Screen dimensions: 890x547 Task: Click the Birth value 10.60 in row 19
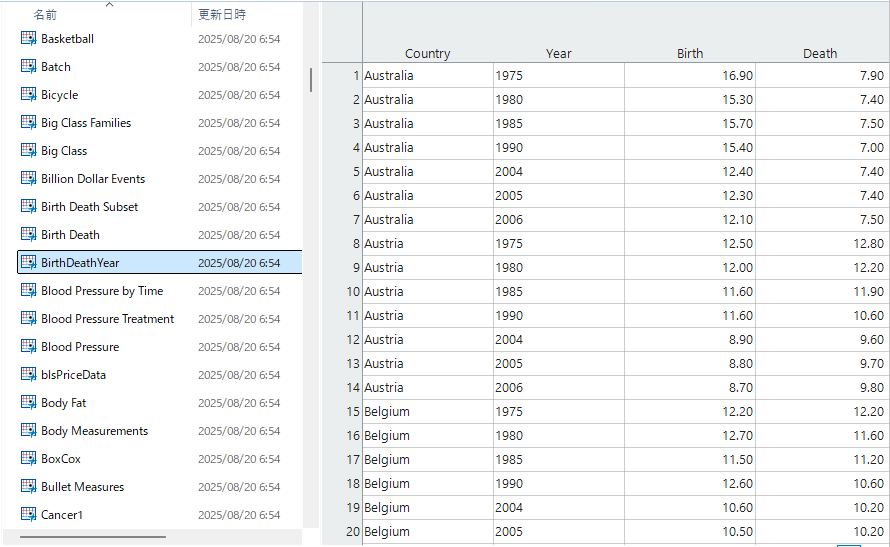690,507
